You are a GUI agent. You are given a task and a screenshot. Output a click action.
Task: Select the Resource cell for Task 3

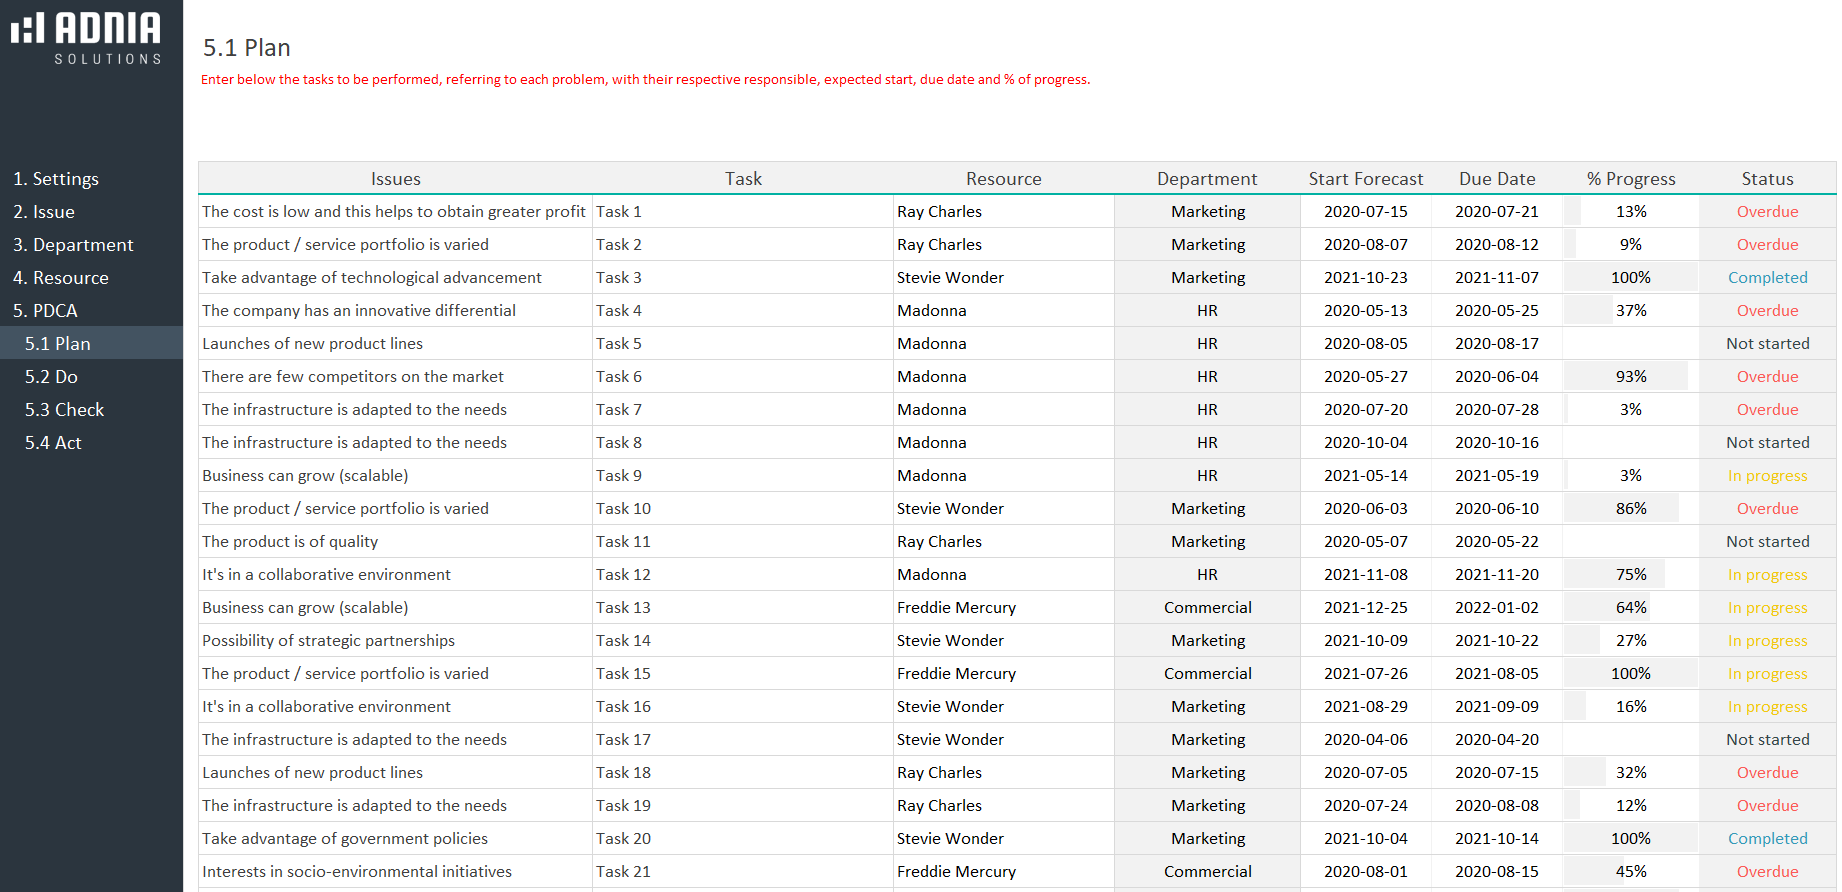click(x=1003, y=278)
